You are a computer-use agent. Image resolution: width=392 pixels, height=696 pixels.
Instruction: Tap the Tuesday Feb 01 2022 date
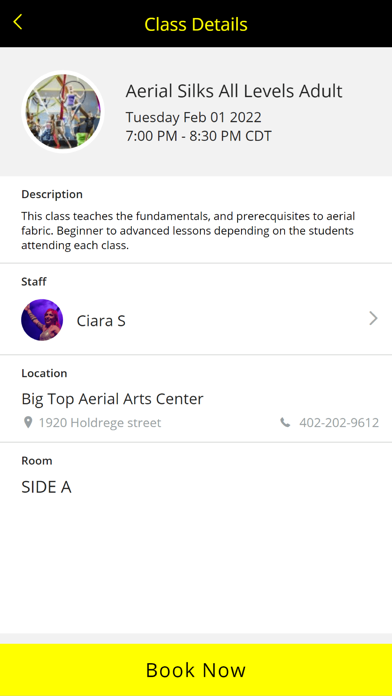194,117
